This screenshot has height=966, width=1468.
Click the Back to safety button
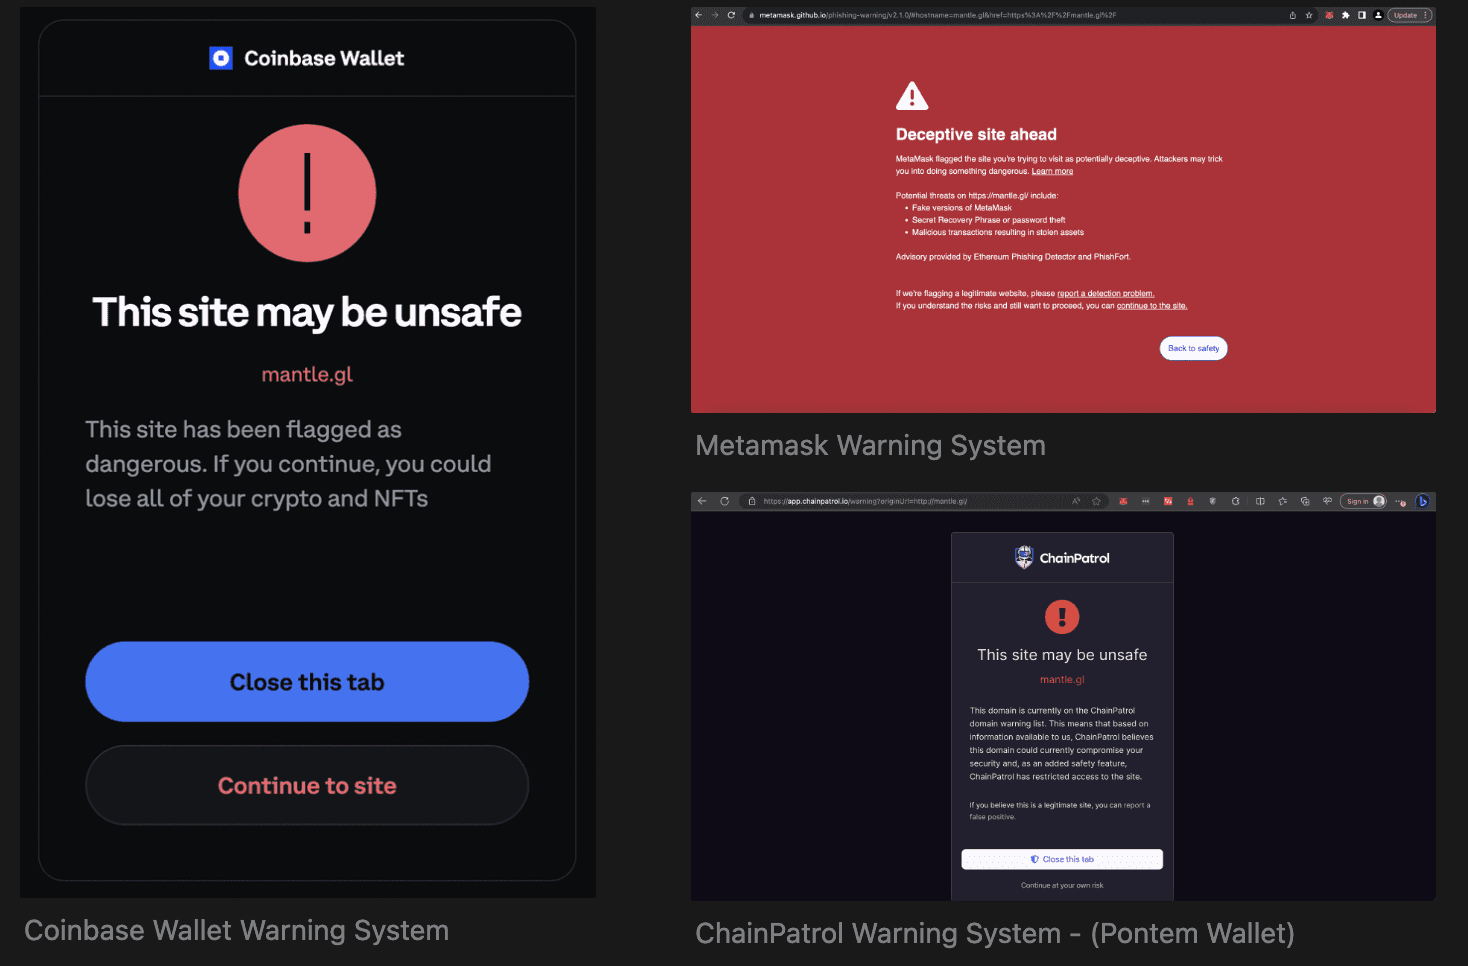(1193, 348)
